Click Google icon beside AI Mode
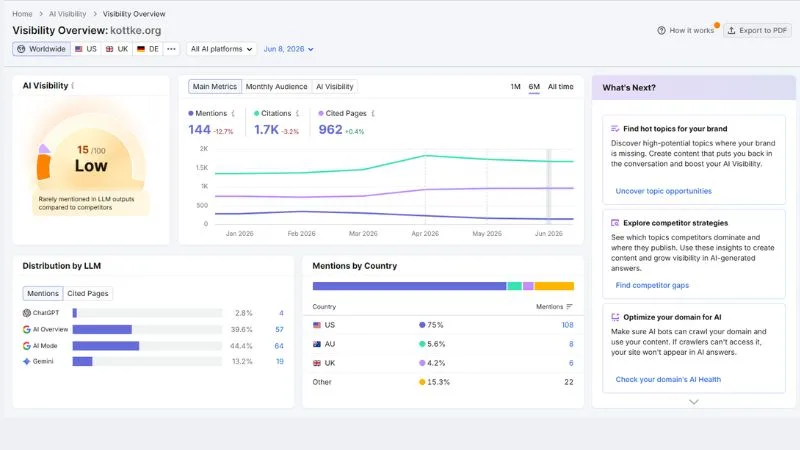Viewport: 800px width, 450px height. coord(27,346)
